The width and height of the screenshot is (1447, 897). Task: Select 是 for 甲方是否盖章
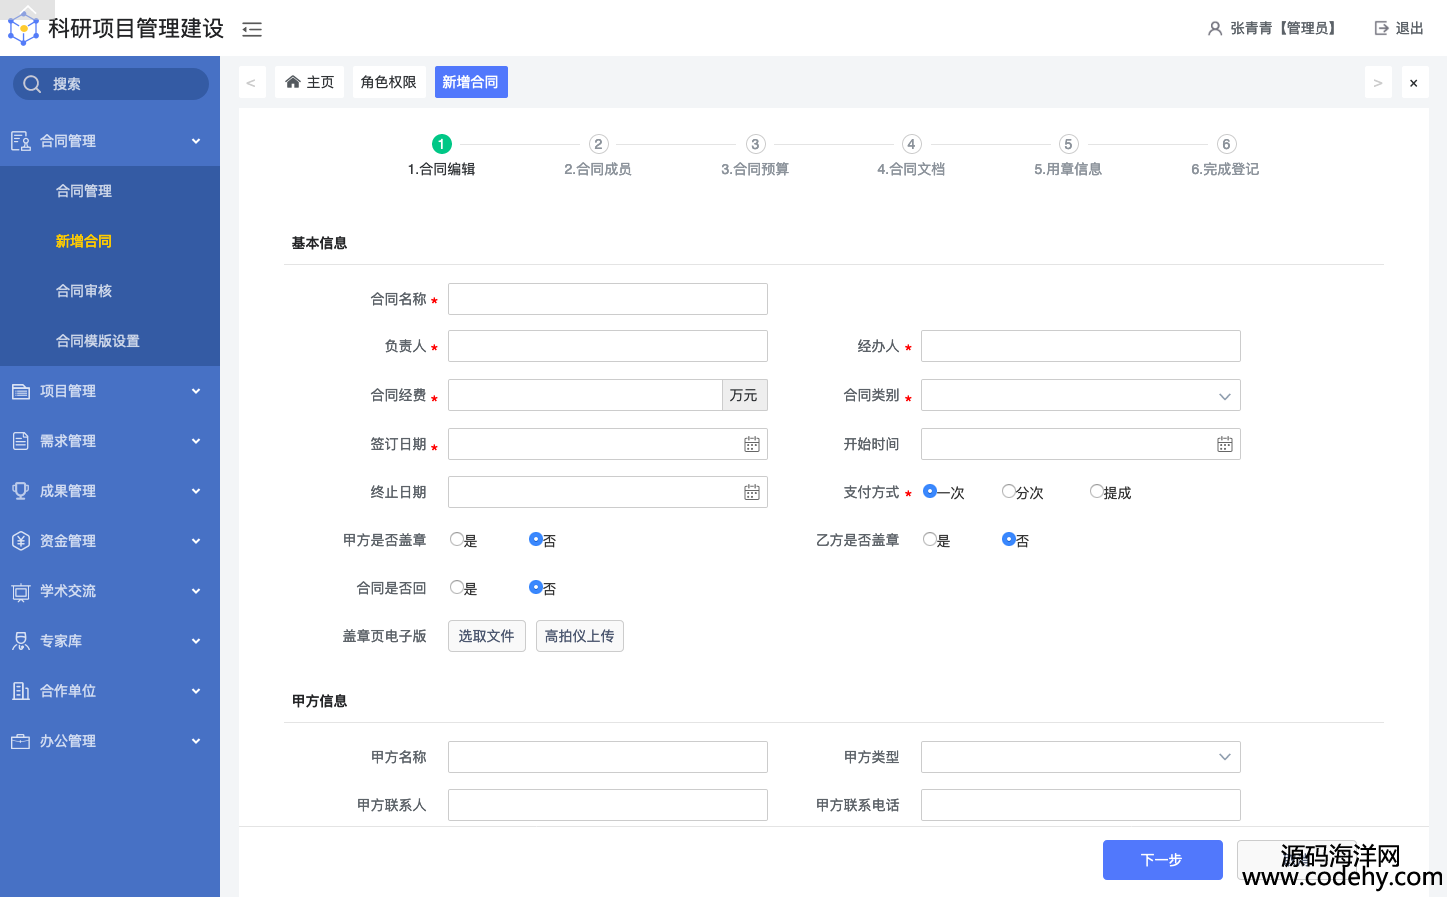[x=457, y=539]
